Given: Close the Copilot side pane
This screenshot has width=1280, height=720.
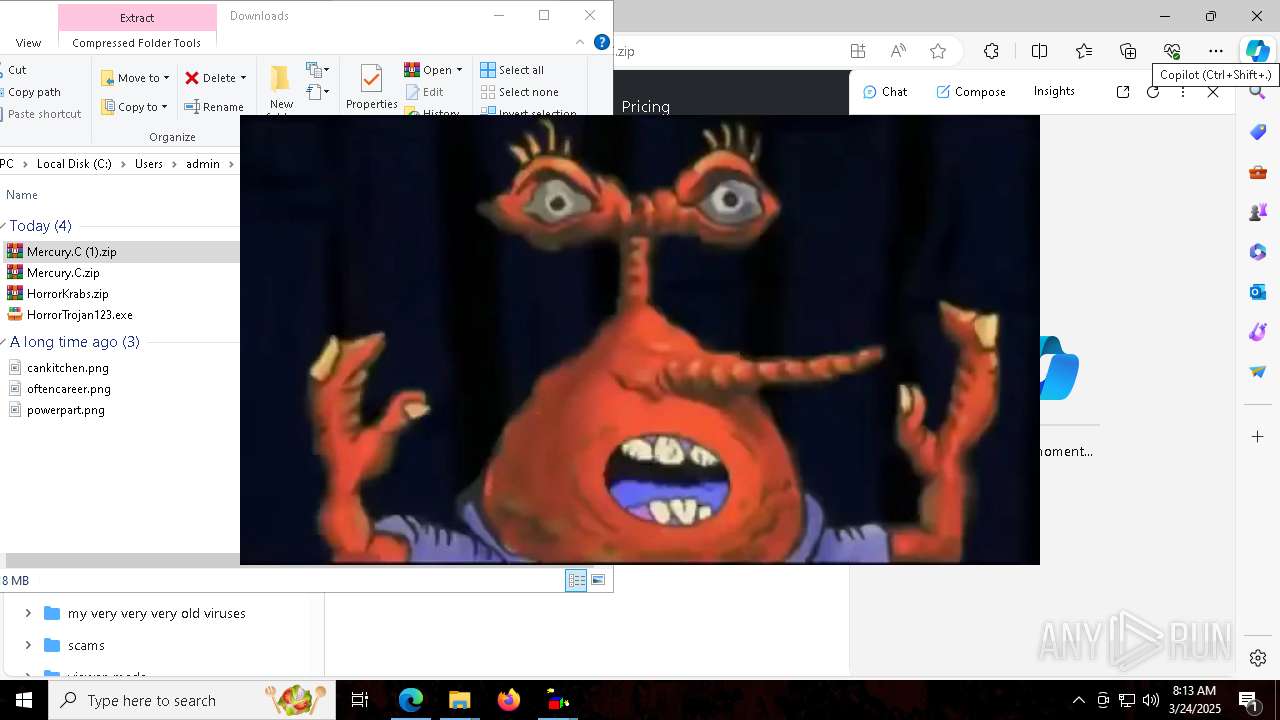Looking at the screenshot, I should [1213, 91].
